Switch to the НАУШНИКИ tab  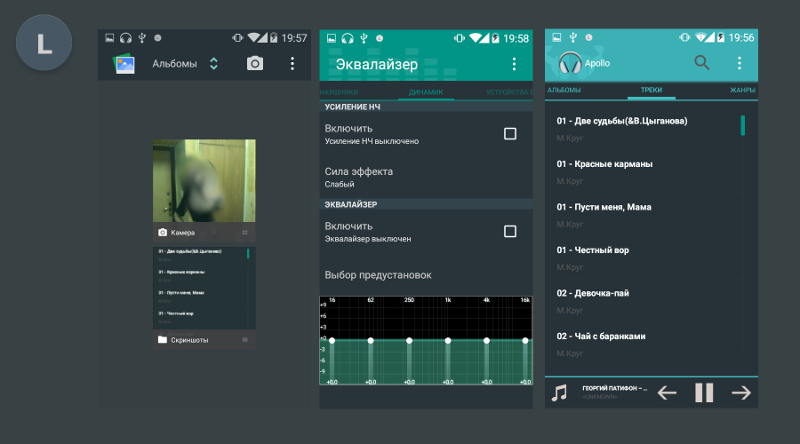(x=339, y=92)
